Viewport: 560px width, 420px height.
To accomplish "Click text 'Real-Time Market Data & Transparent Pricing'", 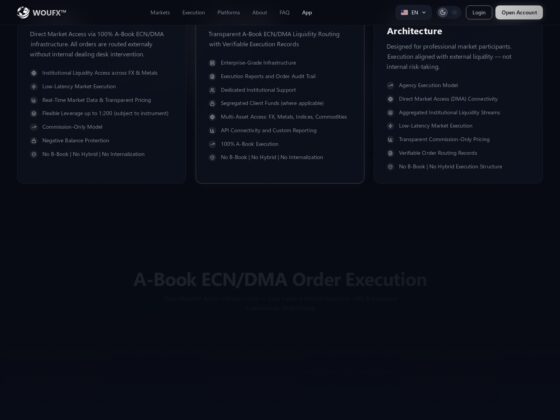I will coord(96,100).
